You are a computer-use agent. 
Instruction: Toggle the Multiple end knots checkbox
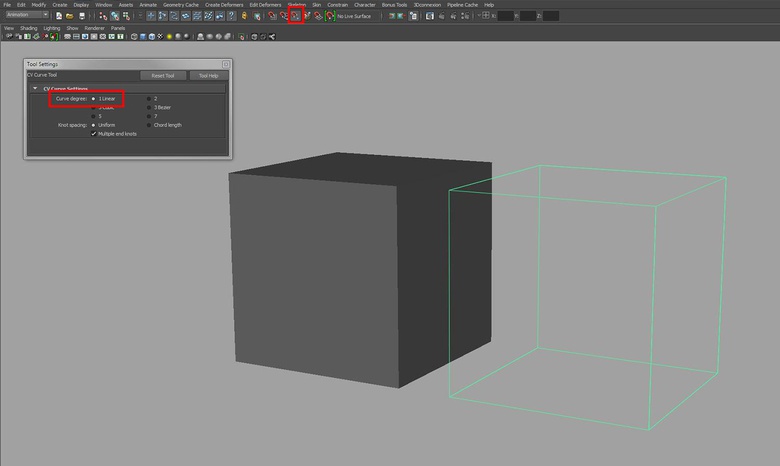[94, 133]
